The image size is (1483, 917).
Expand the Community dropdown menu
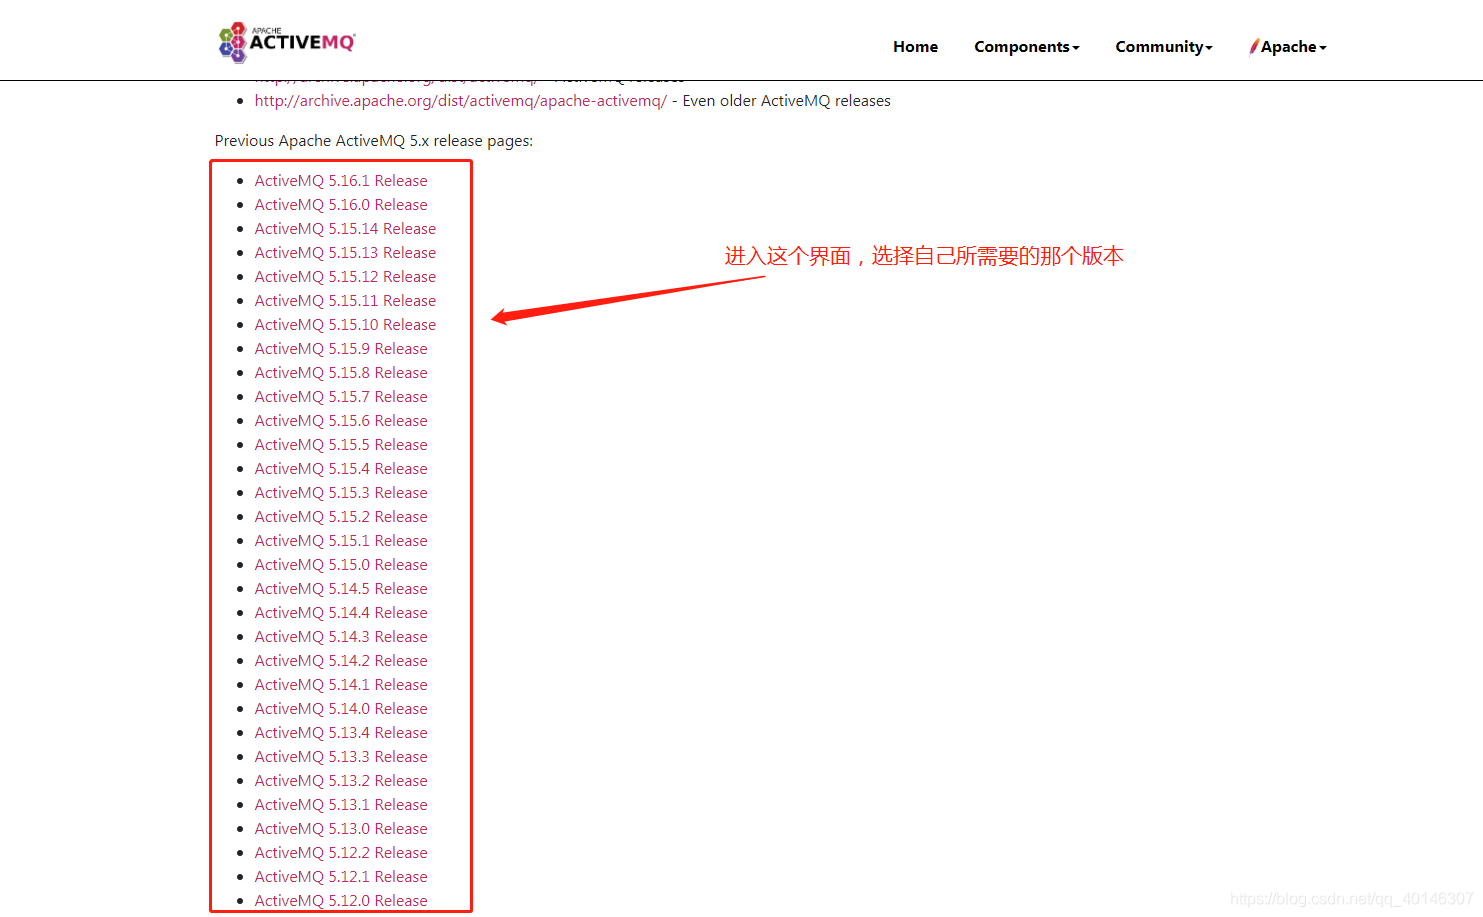tap(1164, 47)
